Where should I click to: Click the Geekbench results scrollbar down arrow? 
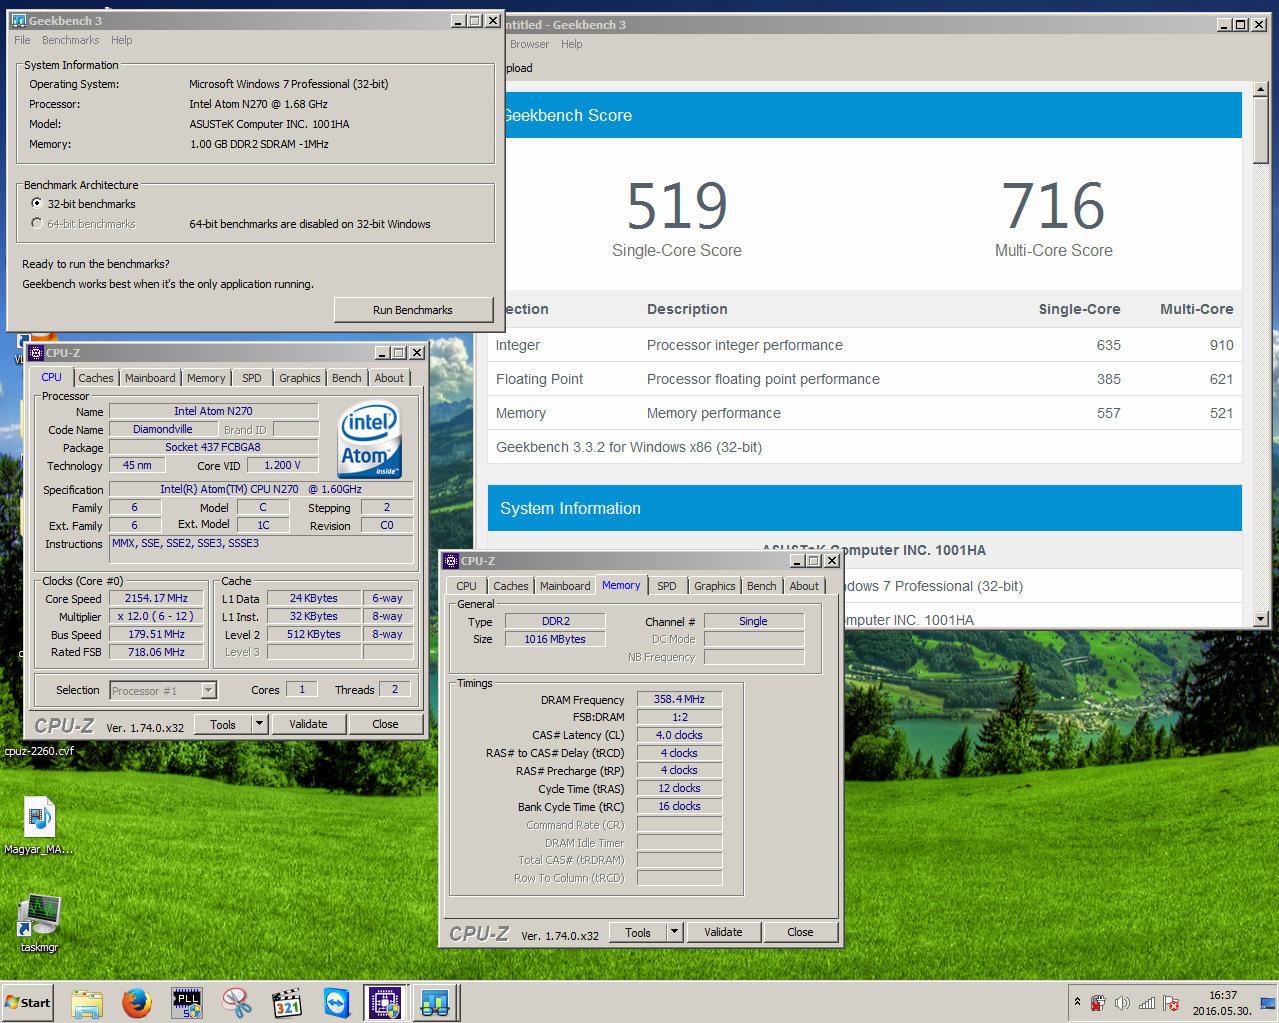[1261, 619]
